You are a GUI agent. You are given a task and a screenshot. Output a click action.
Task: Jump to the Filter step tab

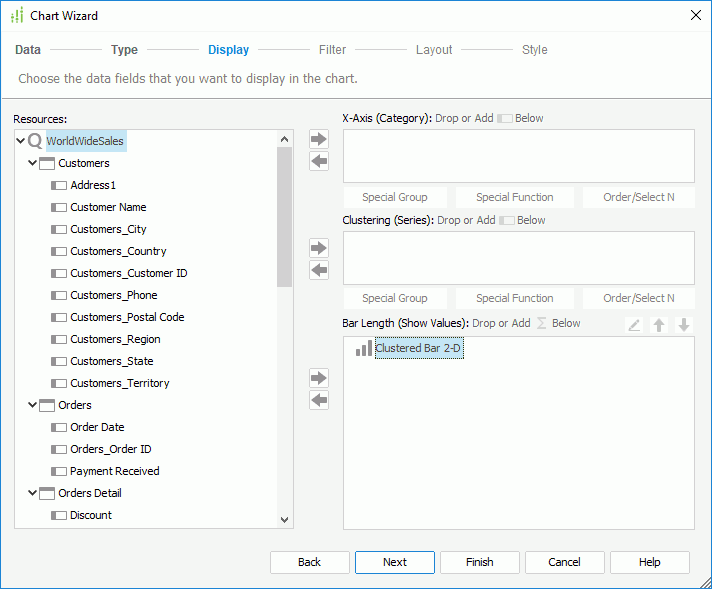pos(332,49)
